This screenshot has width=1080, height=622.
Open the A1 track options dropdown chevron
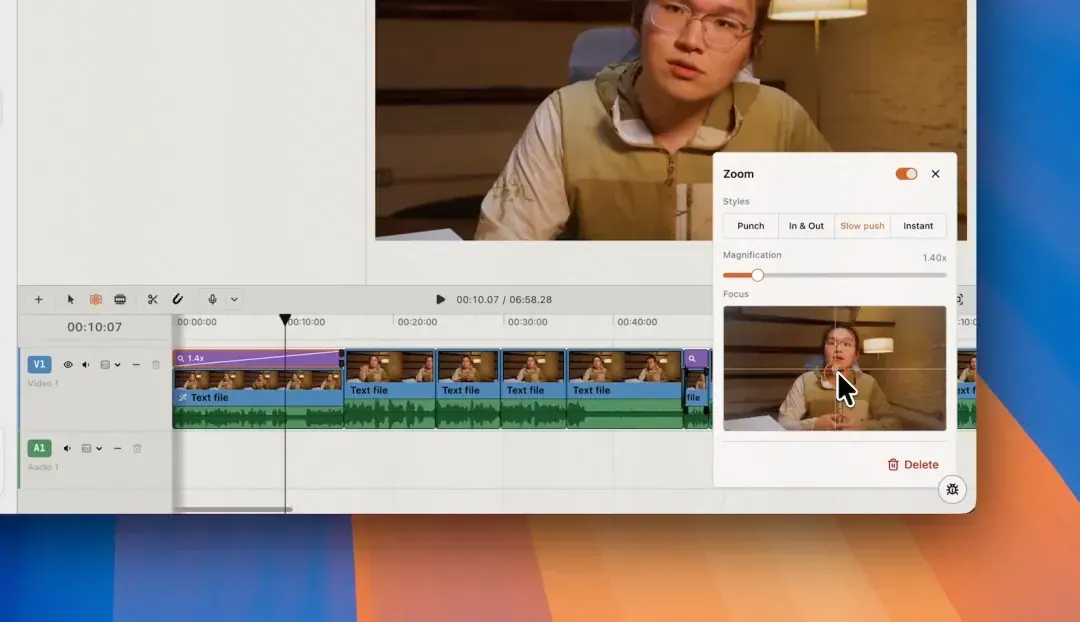[99, 449]
